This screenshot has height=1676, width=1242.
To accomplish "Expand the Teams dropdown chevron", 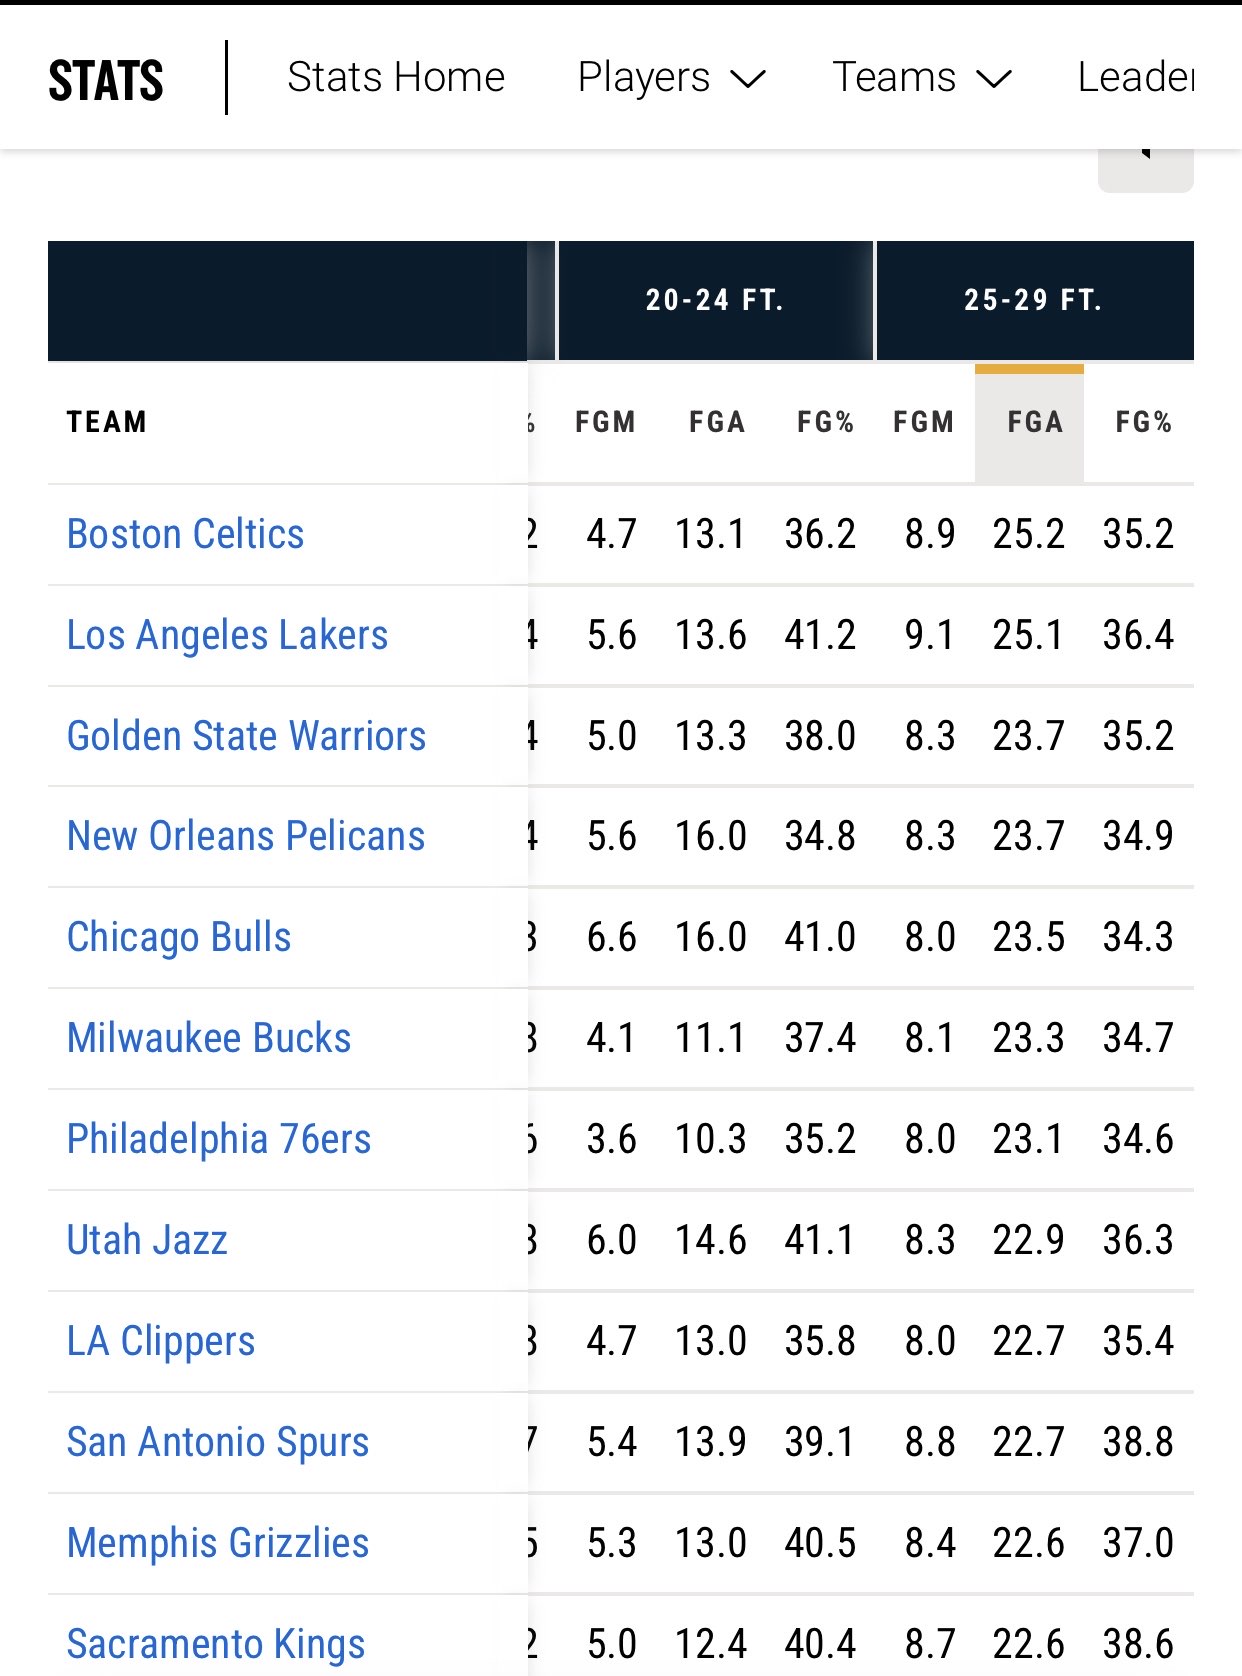I will [994, 79].
